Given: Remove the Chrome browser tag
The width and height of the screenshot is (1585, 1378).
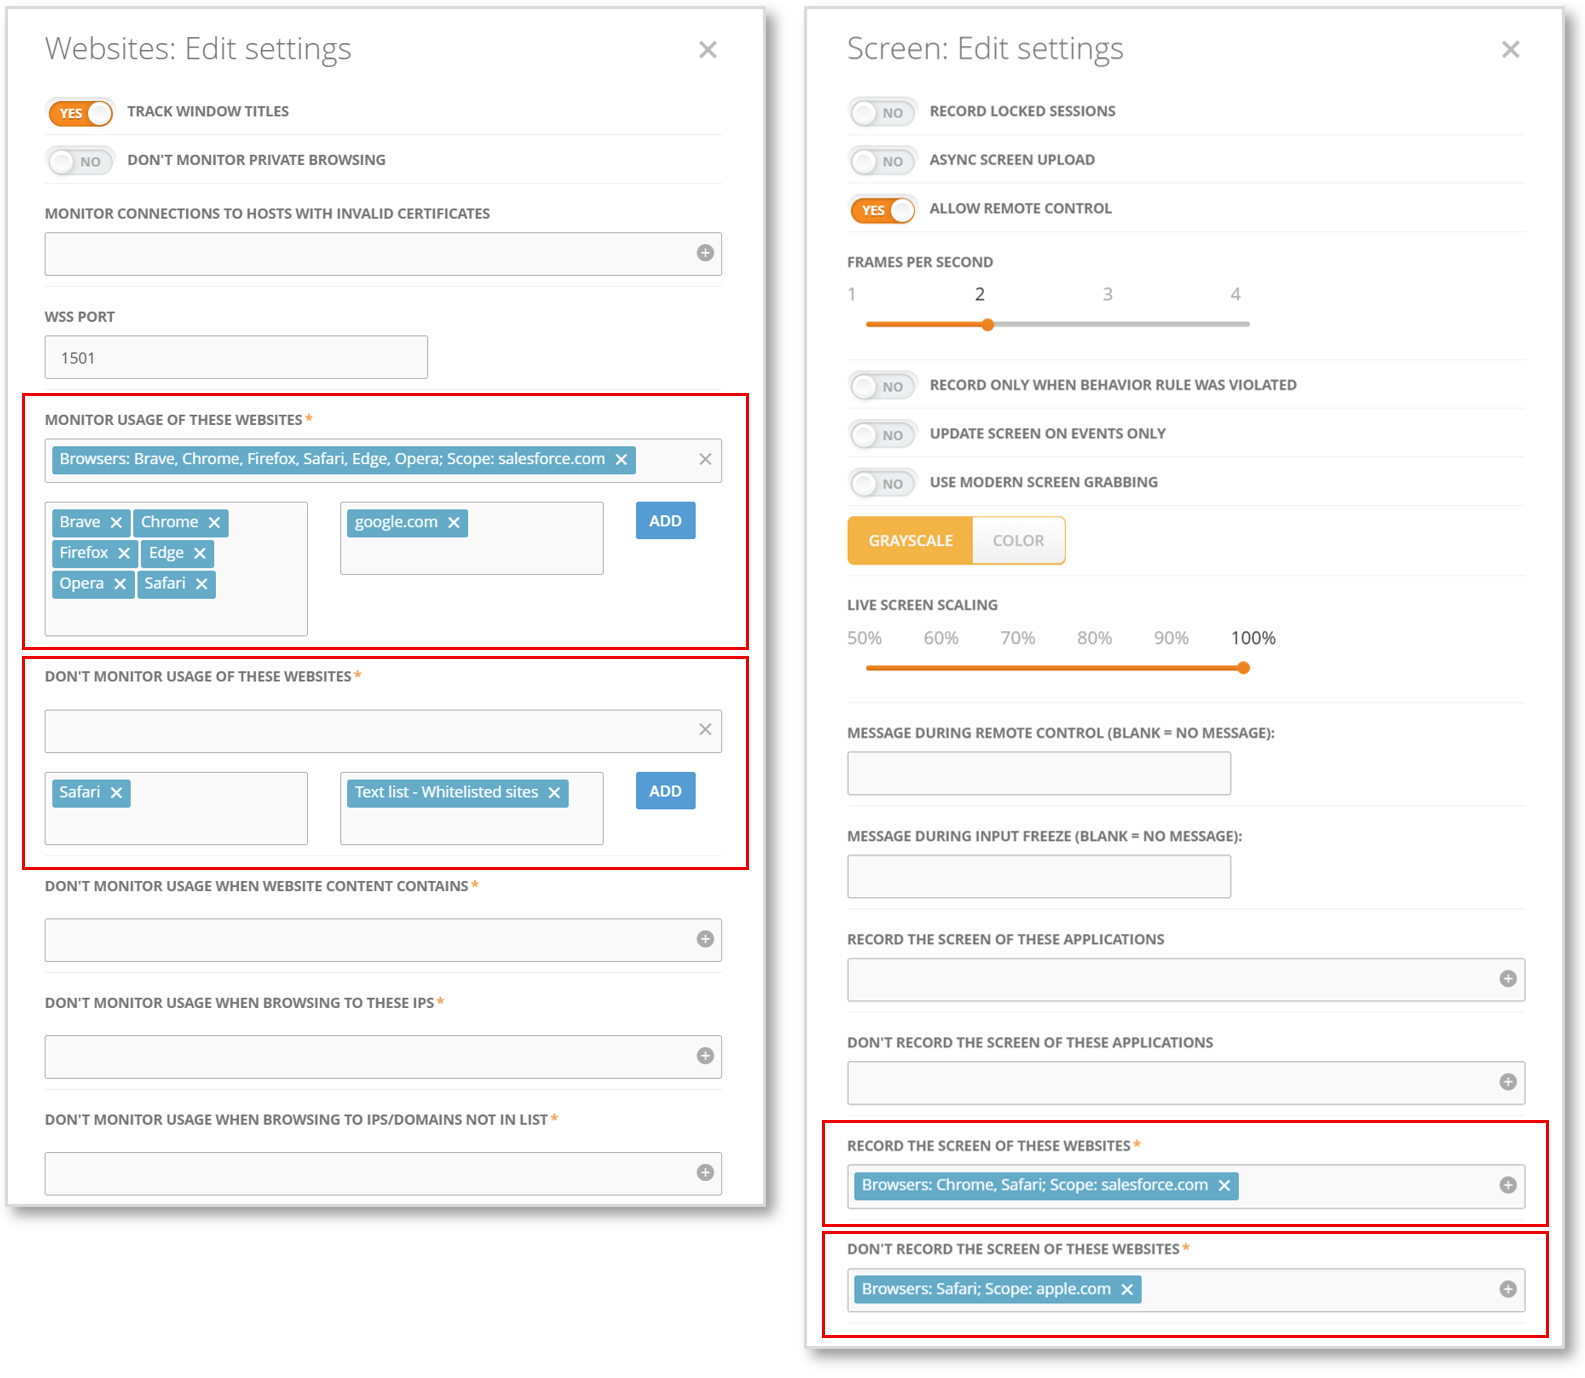Looking at the screenshot, I should coord(214,523).
